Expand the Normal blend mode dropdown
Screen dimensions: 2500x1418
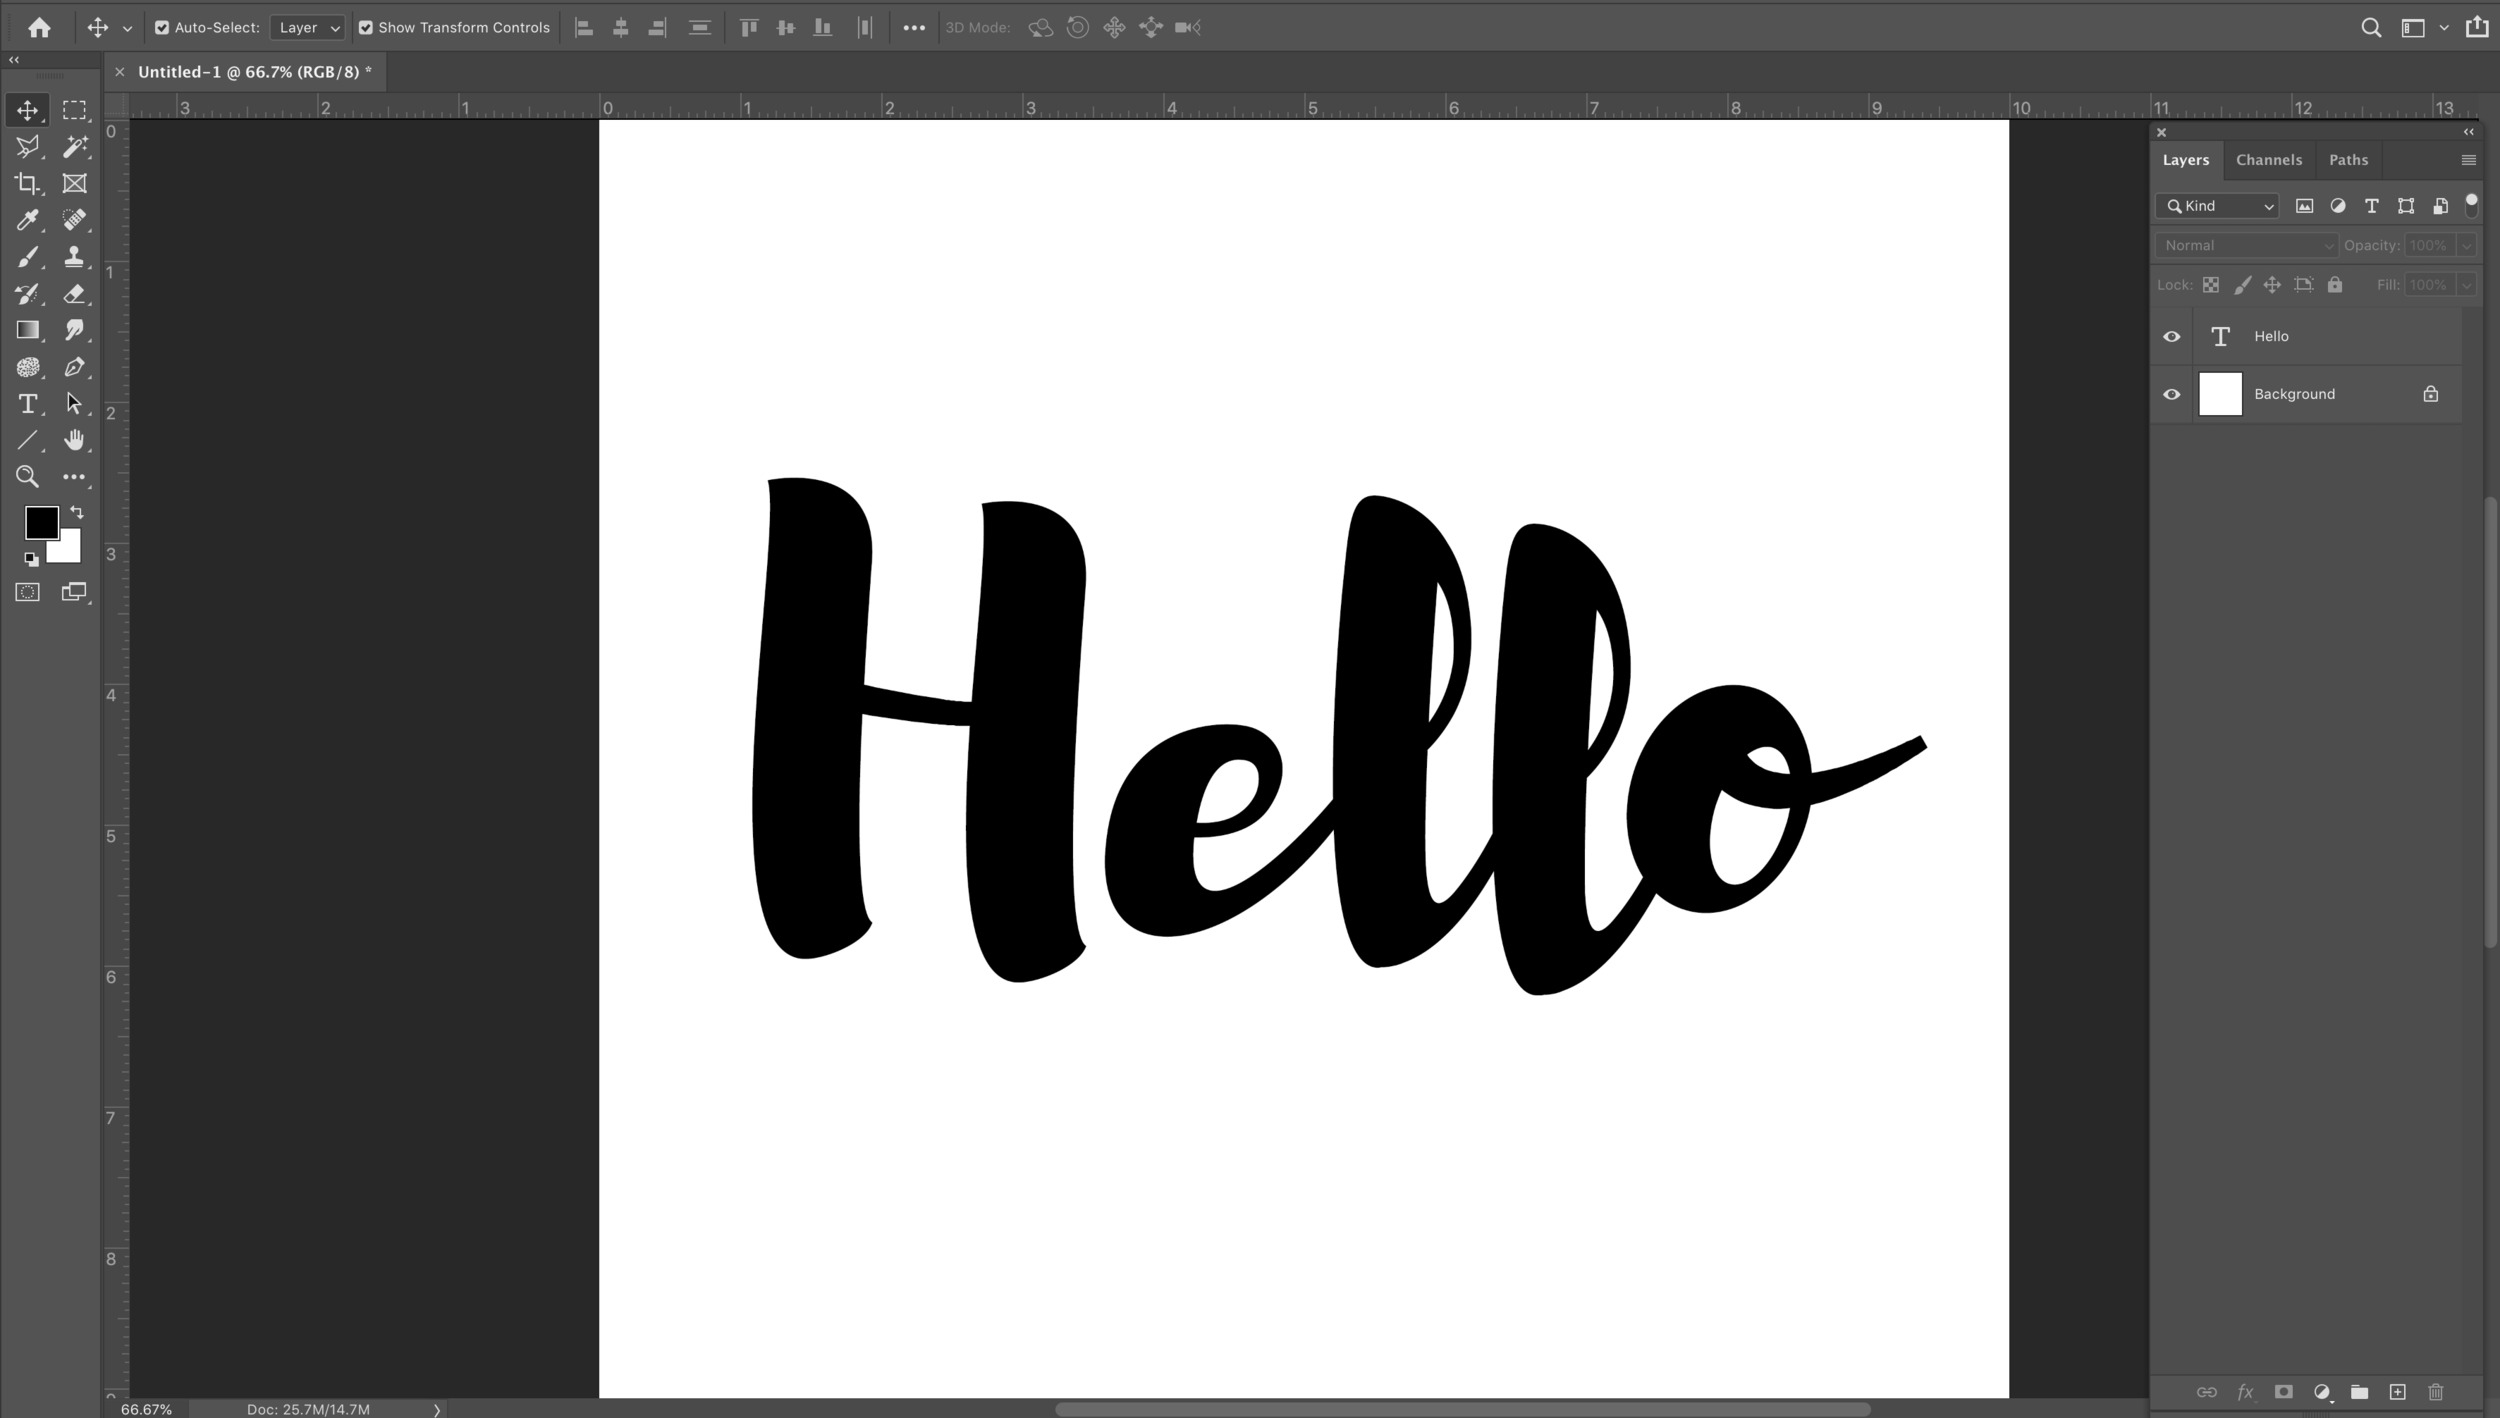pyautogui.click(x=2247, y=246)
